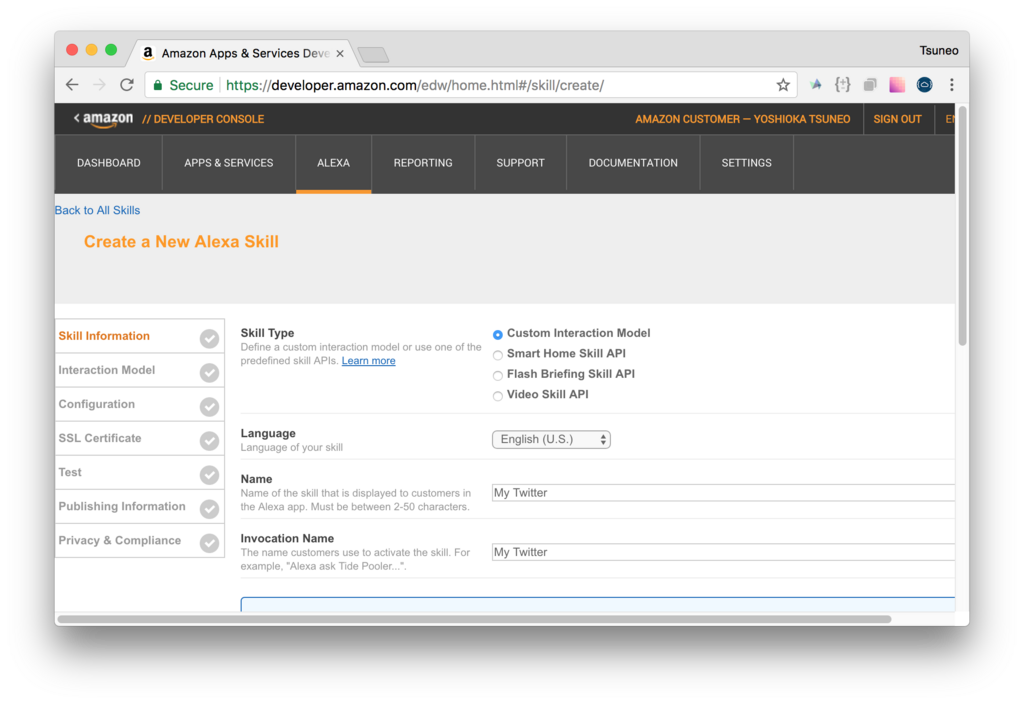Close the Amazon Apps & Services tab
Image resolution: width=1024 pixels, height=704 pixels.
pyautogui.click(x=340, y=54)
